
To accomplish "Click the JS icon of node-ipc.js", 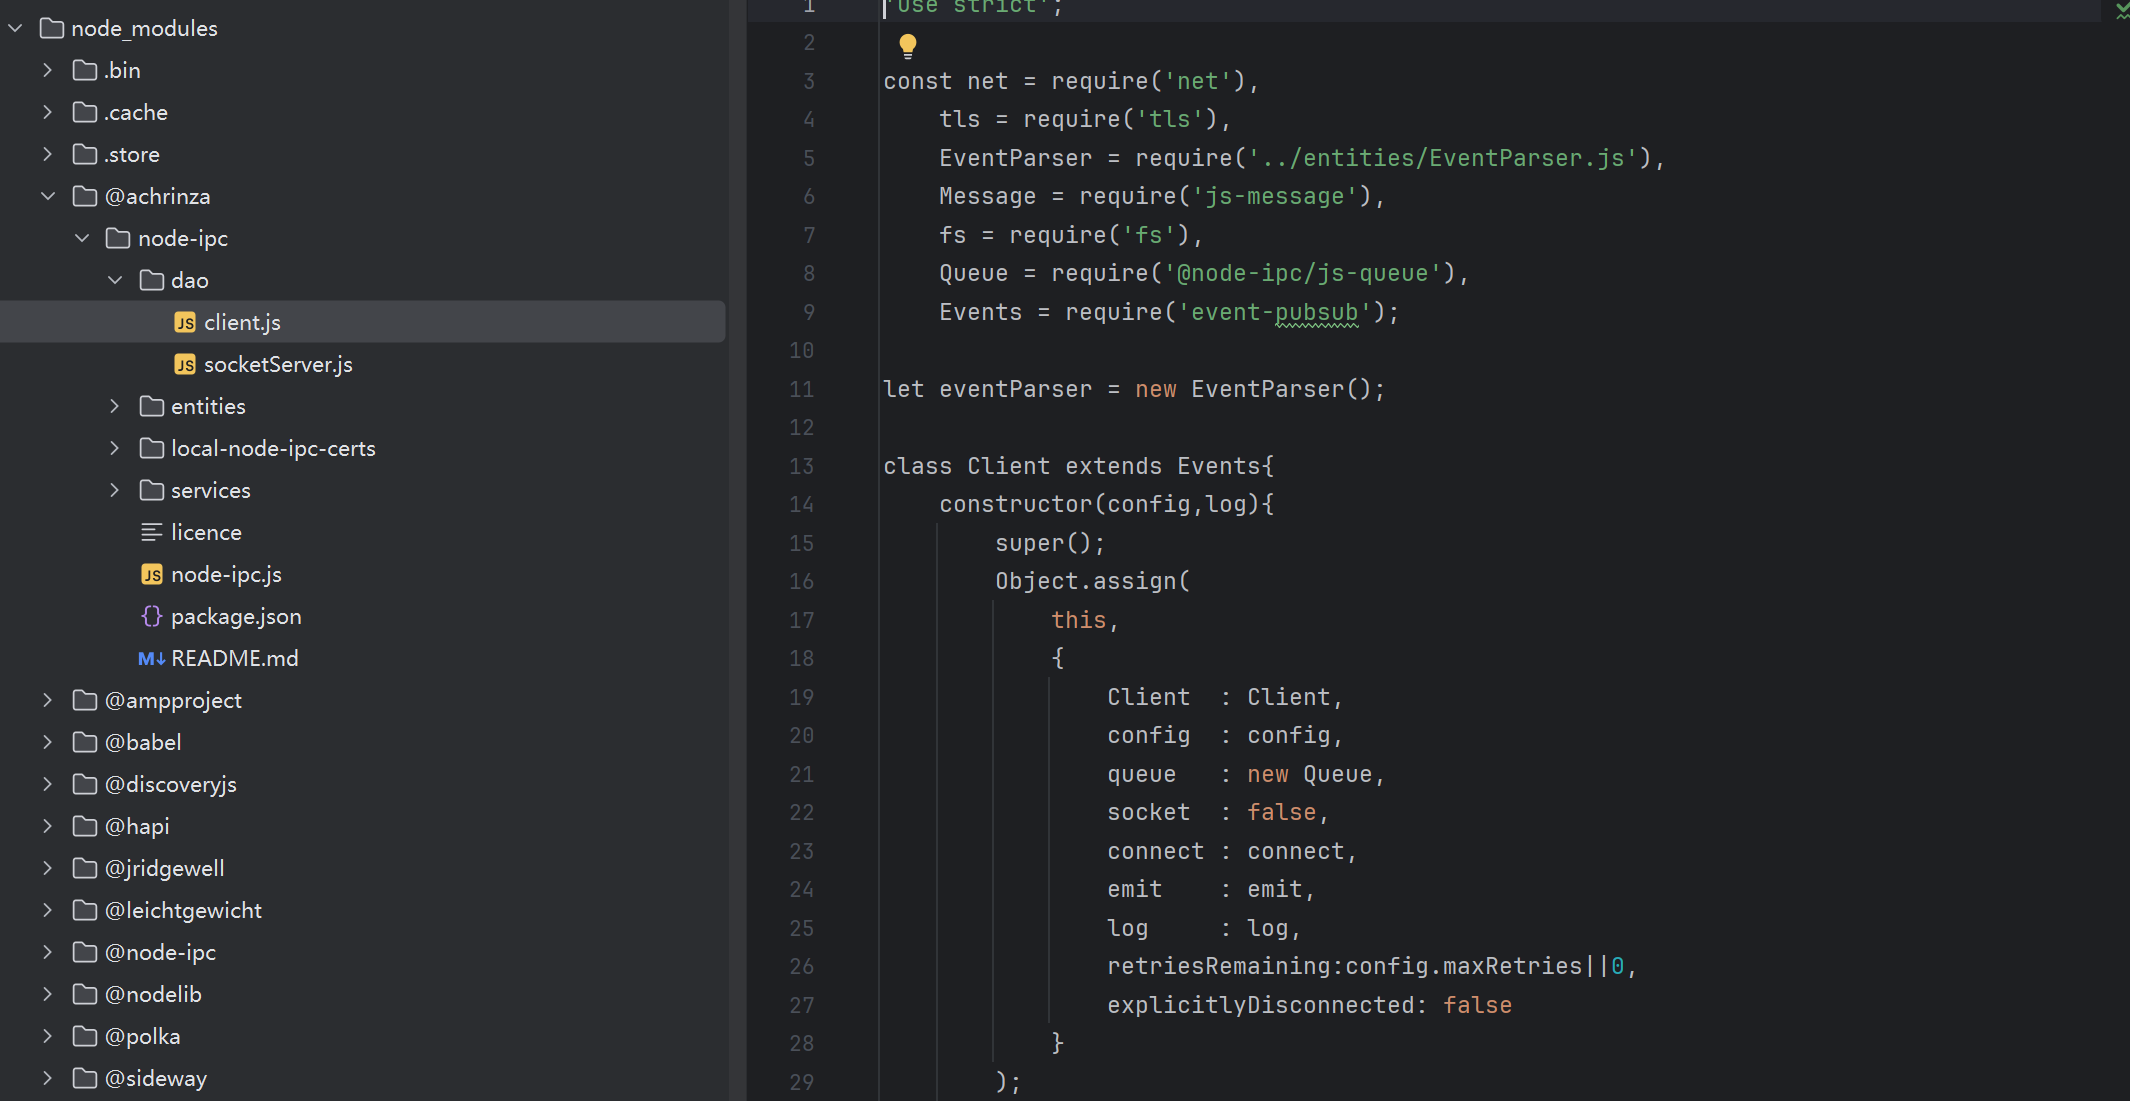I will tap(152, 575).
